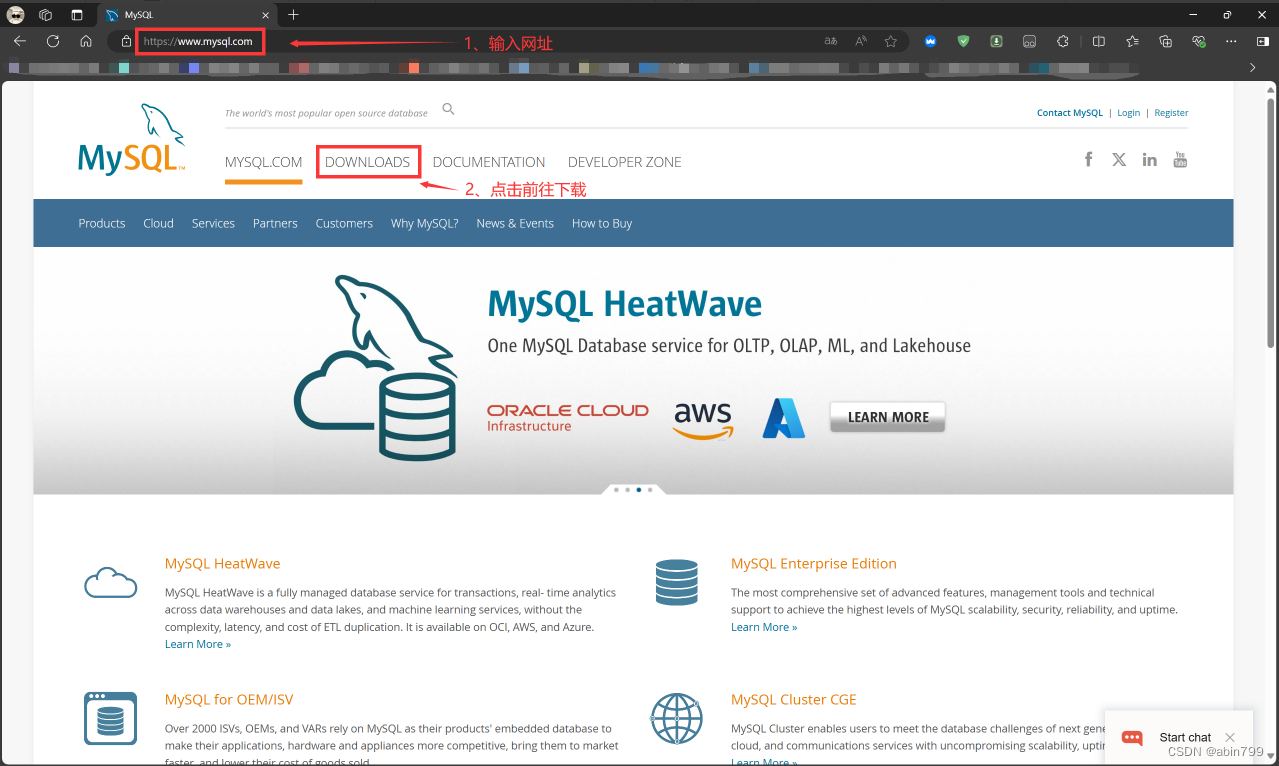Open the How to Buy menu
The image size is (1279, 766).
(x=602, y=223)
